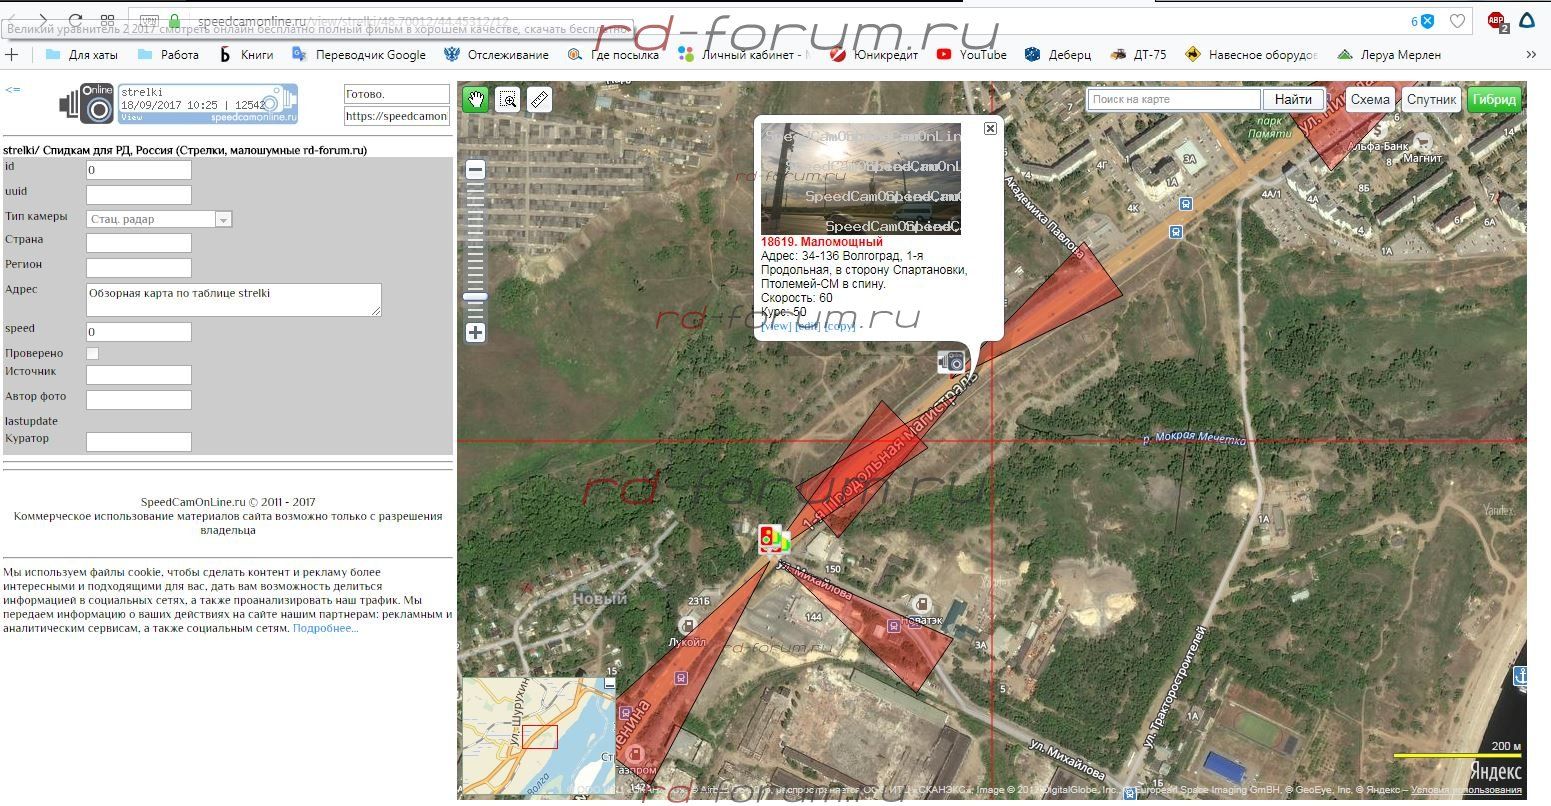Open the Adblock Plus extension icon
The height and width of the screenshot is (806, 1551).
pyautogui.click(x=1497, y=21)
